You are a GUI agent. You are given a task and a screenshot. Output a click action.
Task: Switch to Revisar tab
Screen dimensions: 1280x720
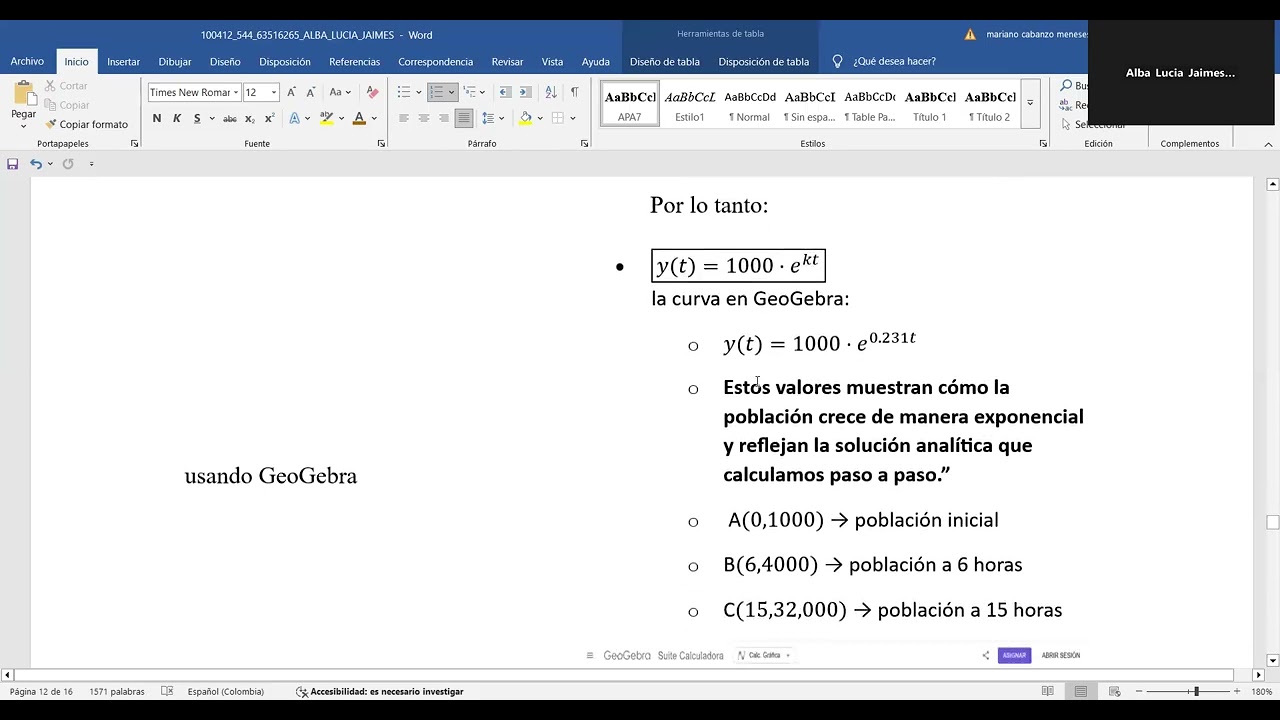(507, 61)
